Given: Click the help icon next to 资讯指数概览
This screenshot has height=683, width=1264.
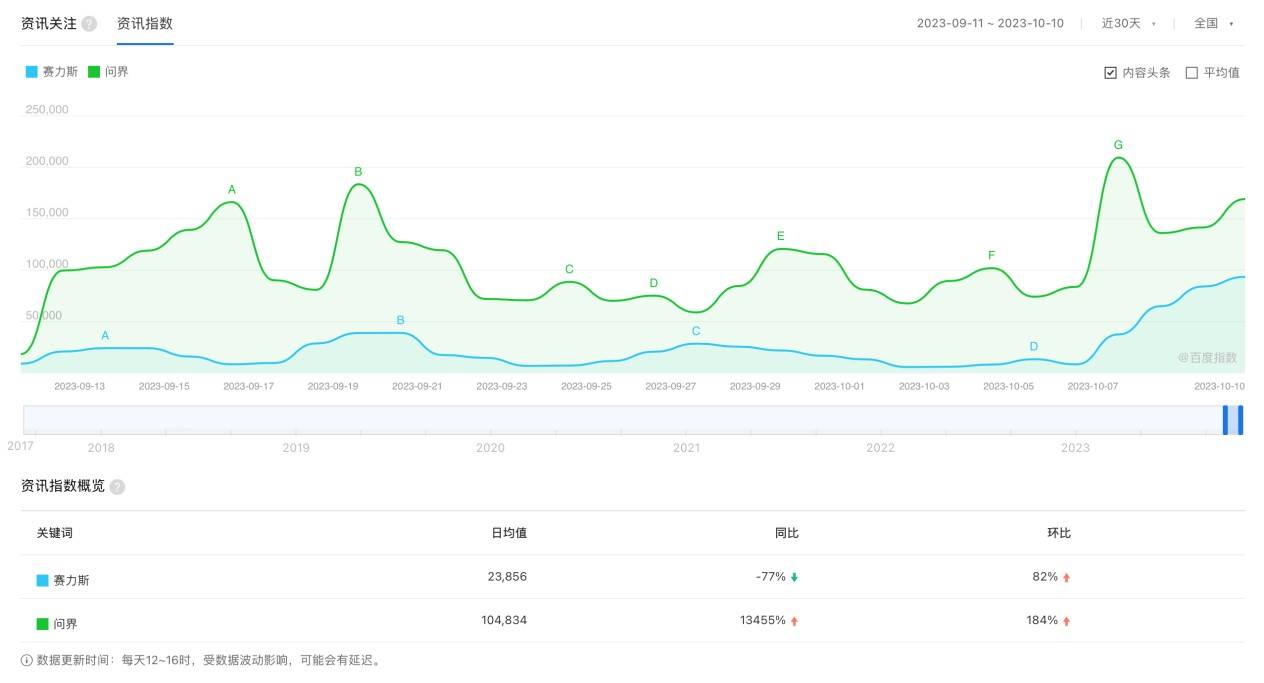Looking at the screenshot, I should 118,488.
